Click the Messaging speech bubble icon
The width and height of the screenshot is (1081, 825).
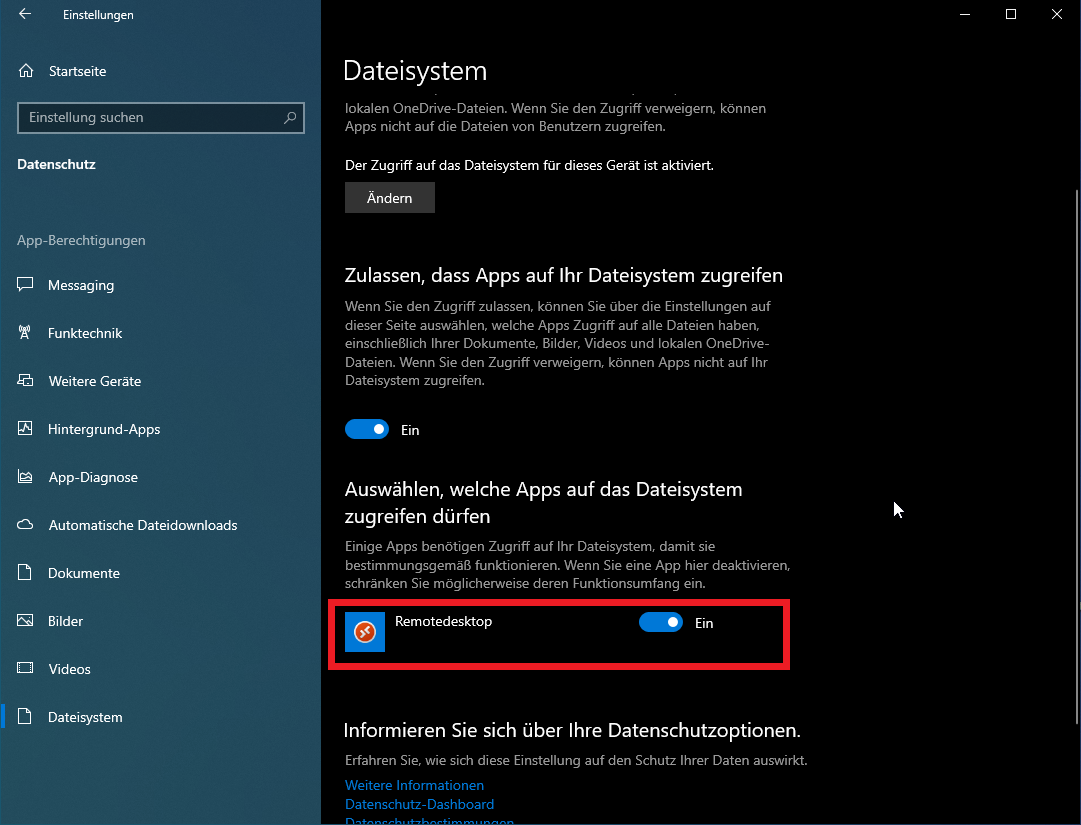point(26,285)
